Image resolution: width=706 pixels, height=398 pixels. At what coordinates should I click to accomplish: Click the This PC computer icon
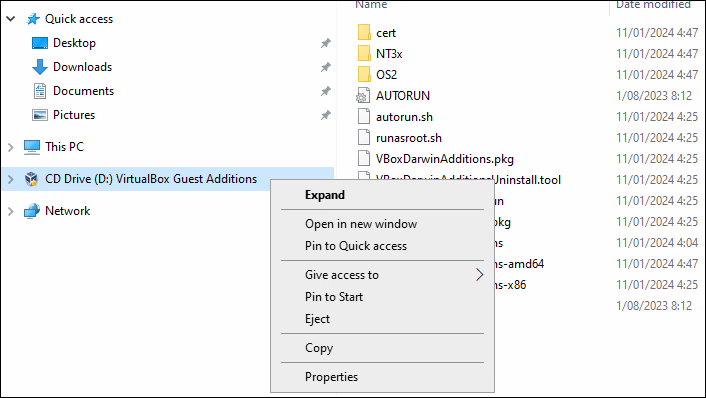tap(32, 147)
